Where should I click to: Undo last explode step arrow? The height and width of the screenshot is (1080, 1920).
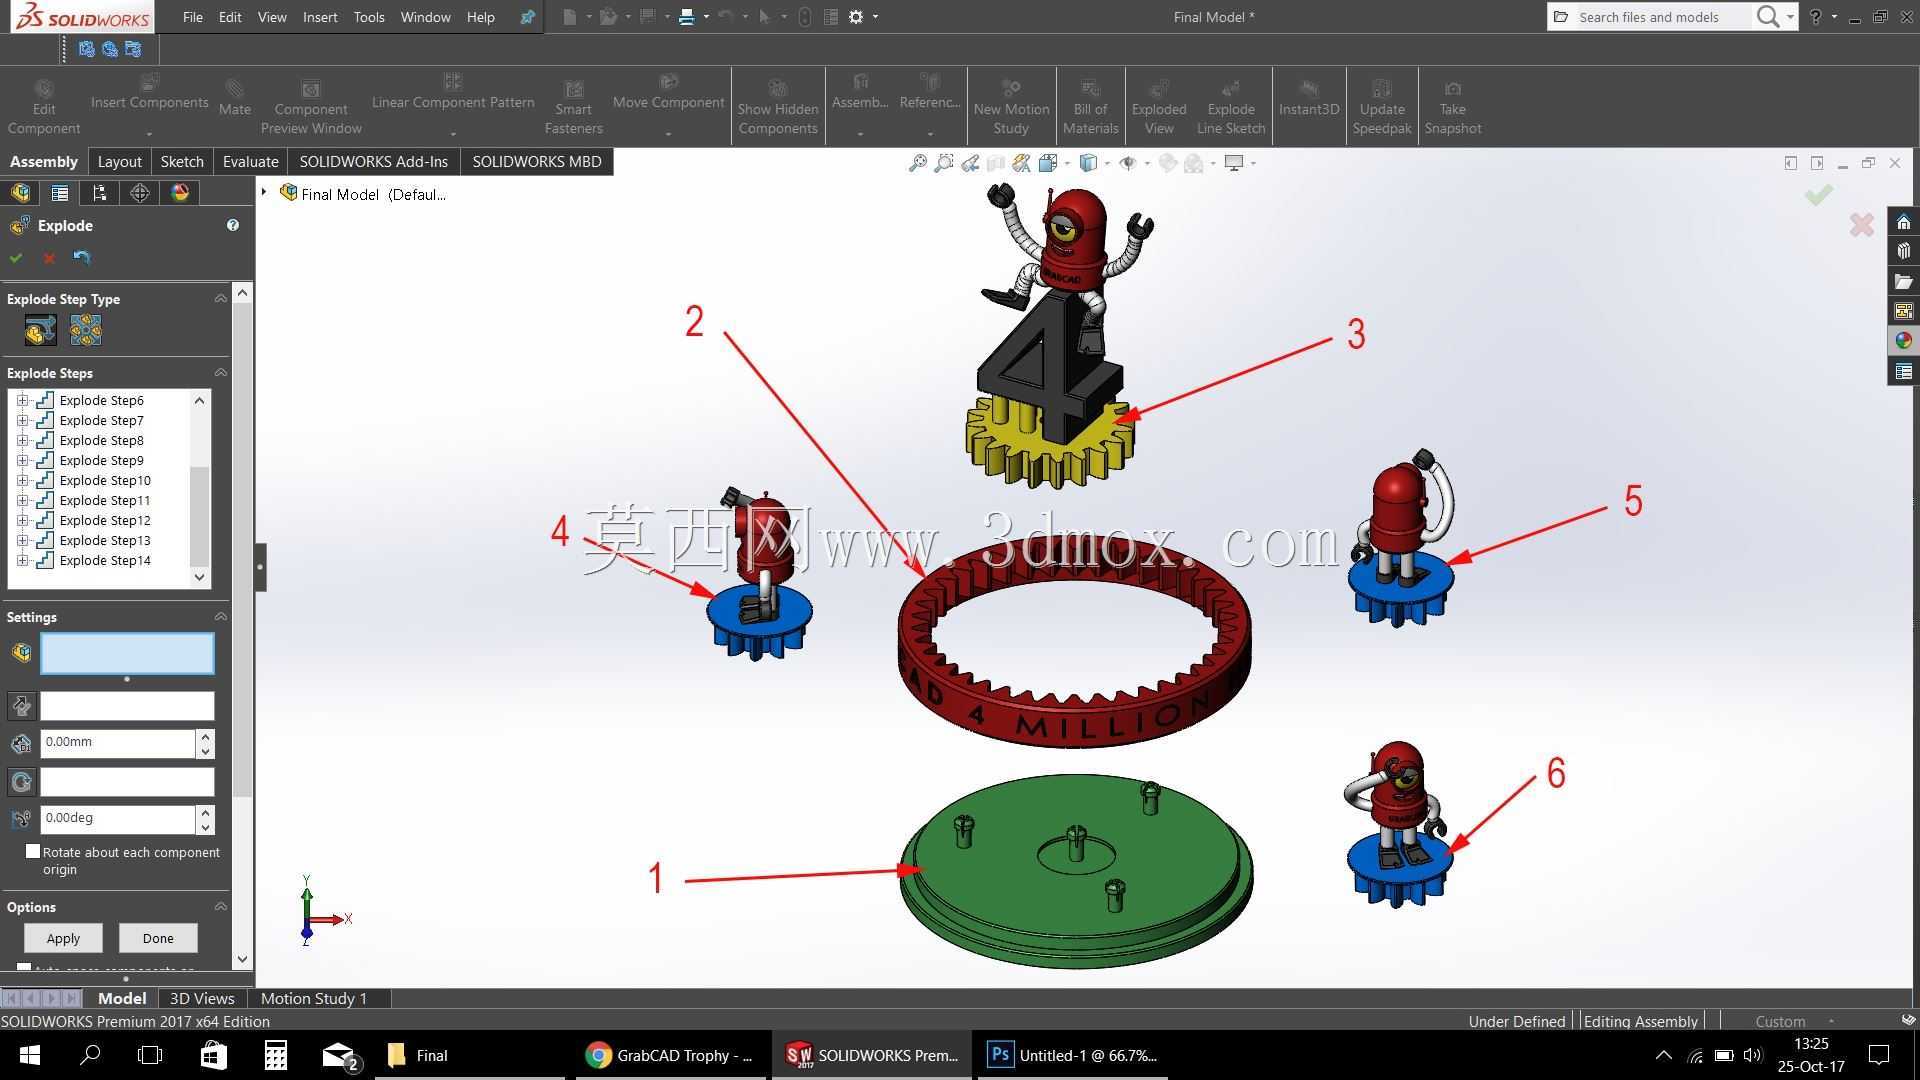[x=82, y=258]
